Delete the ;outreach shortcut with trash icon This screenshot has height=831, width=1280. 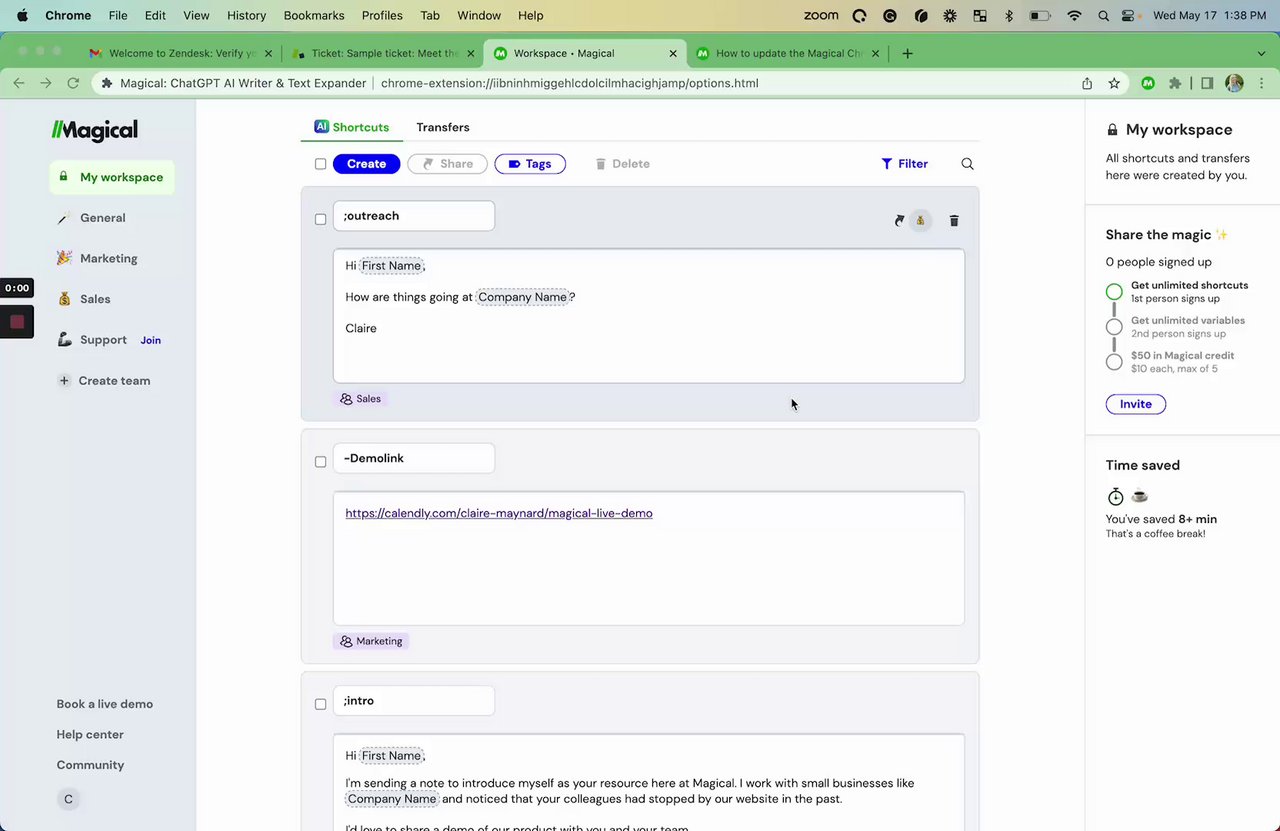tap(954, 221)
